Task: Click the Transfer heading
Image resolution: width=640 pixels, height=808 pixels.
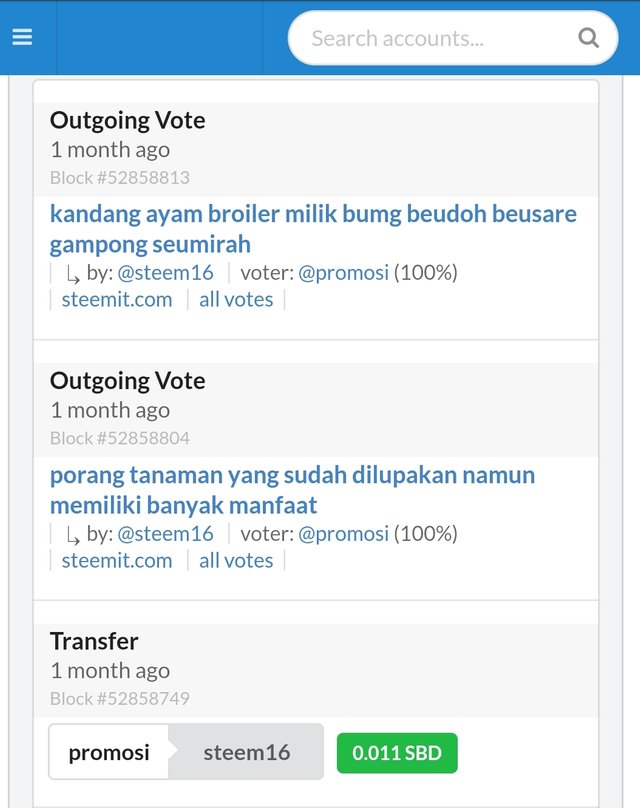Action: 94,641
